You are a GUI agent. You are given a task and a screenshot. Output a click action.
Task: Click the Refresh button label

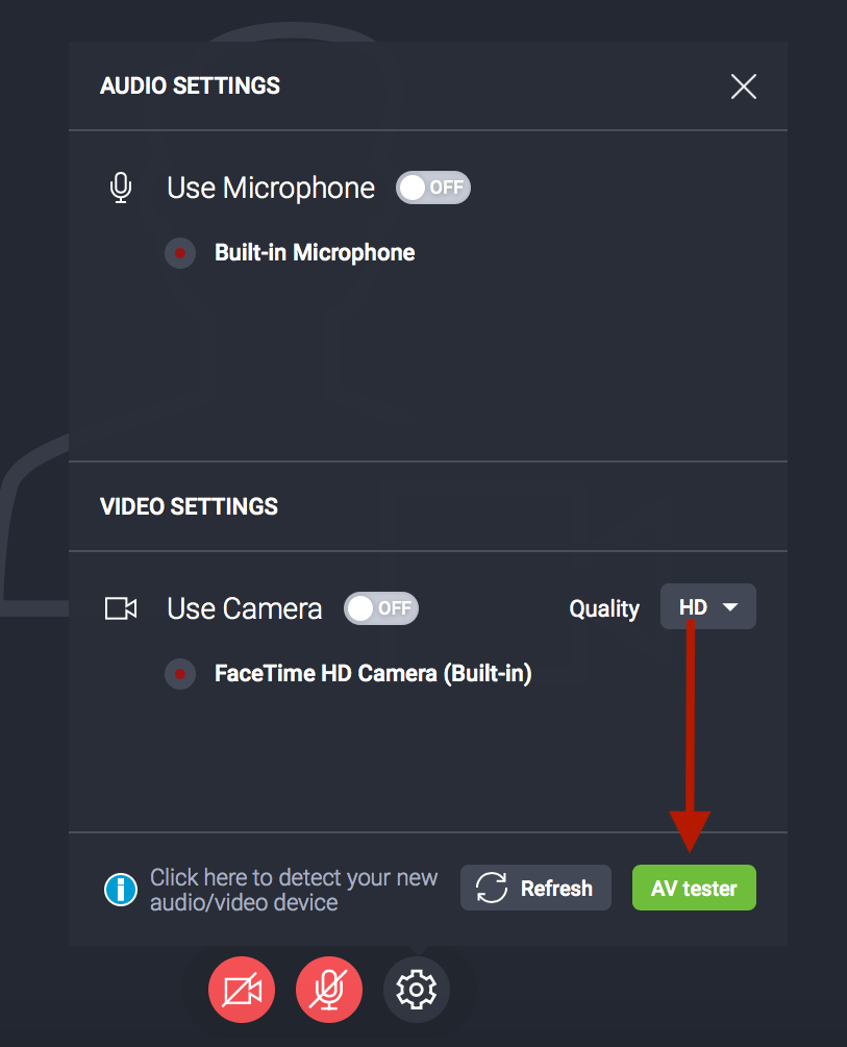(x=556, y=888)
